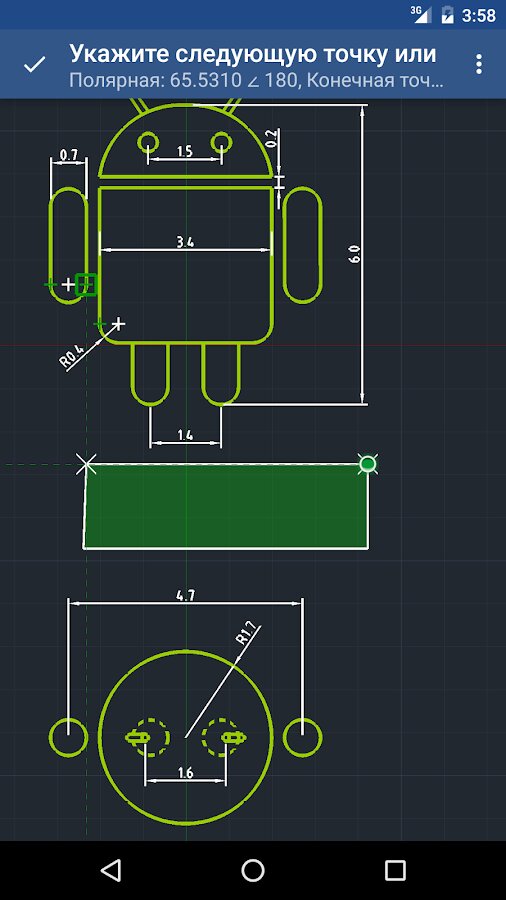This screenshot has height=900, width=506.
Task: Check the battery status icon
Action: pos(447,14)
